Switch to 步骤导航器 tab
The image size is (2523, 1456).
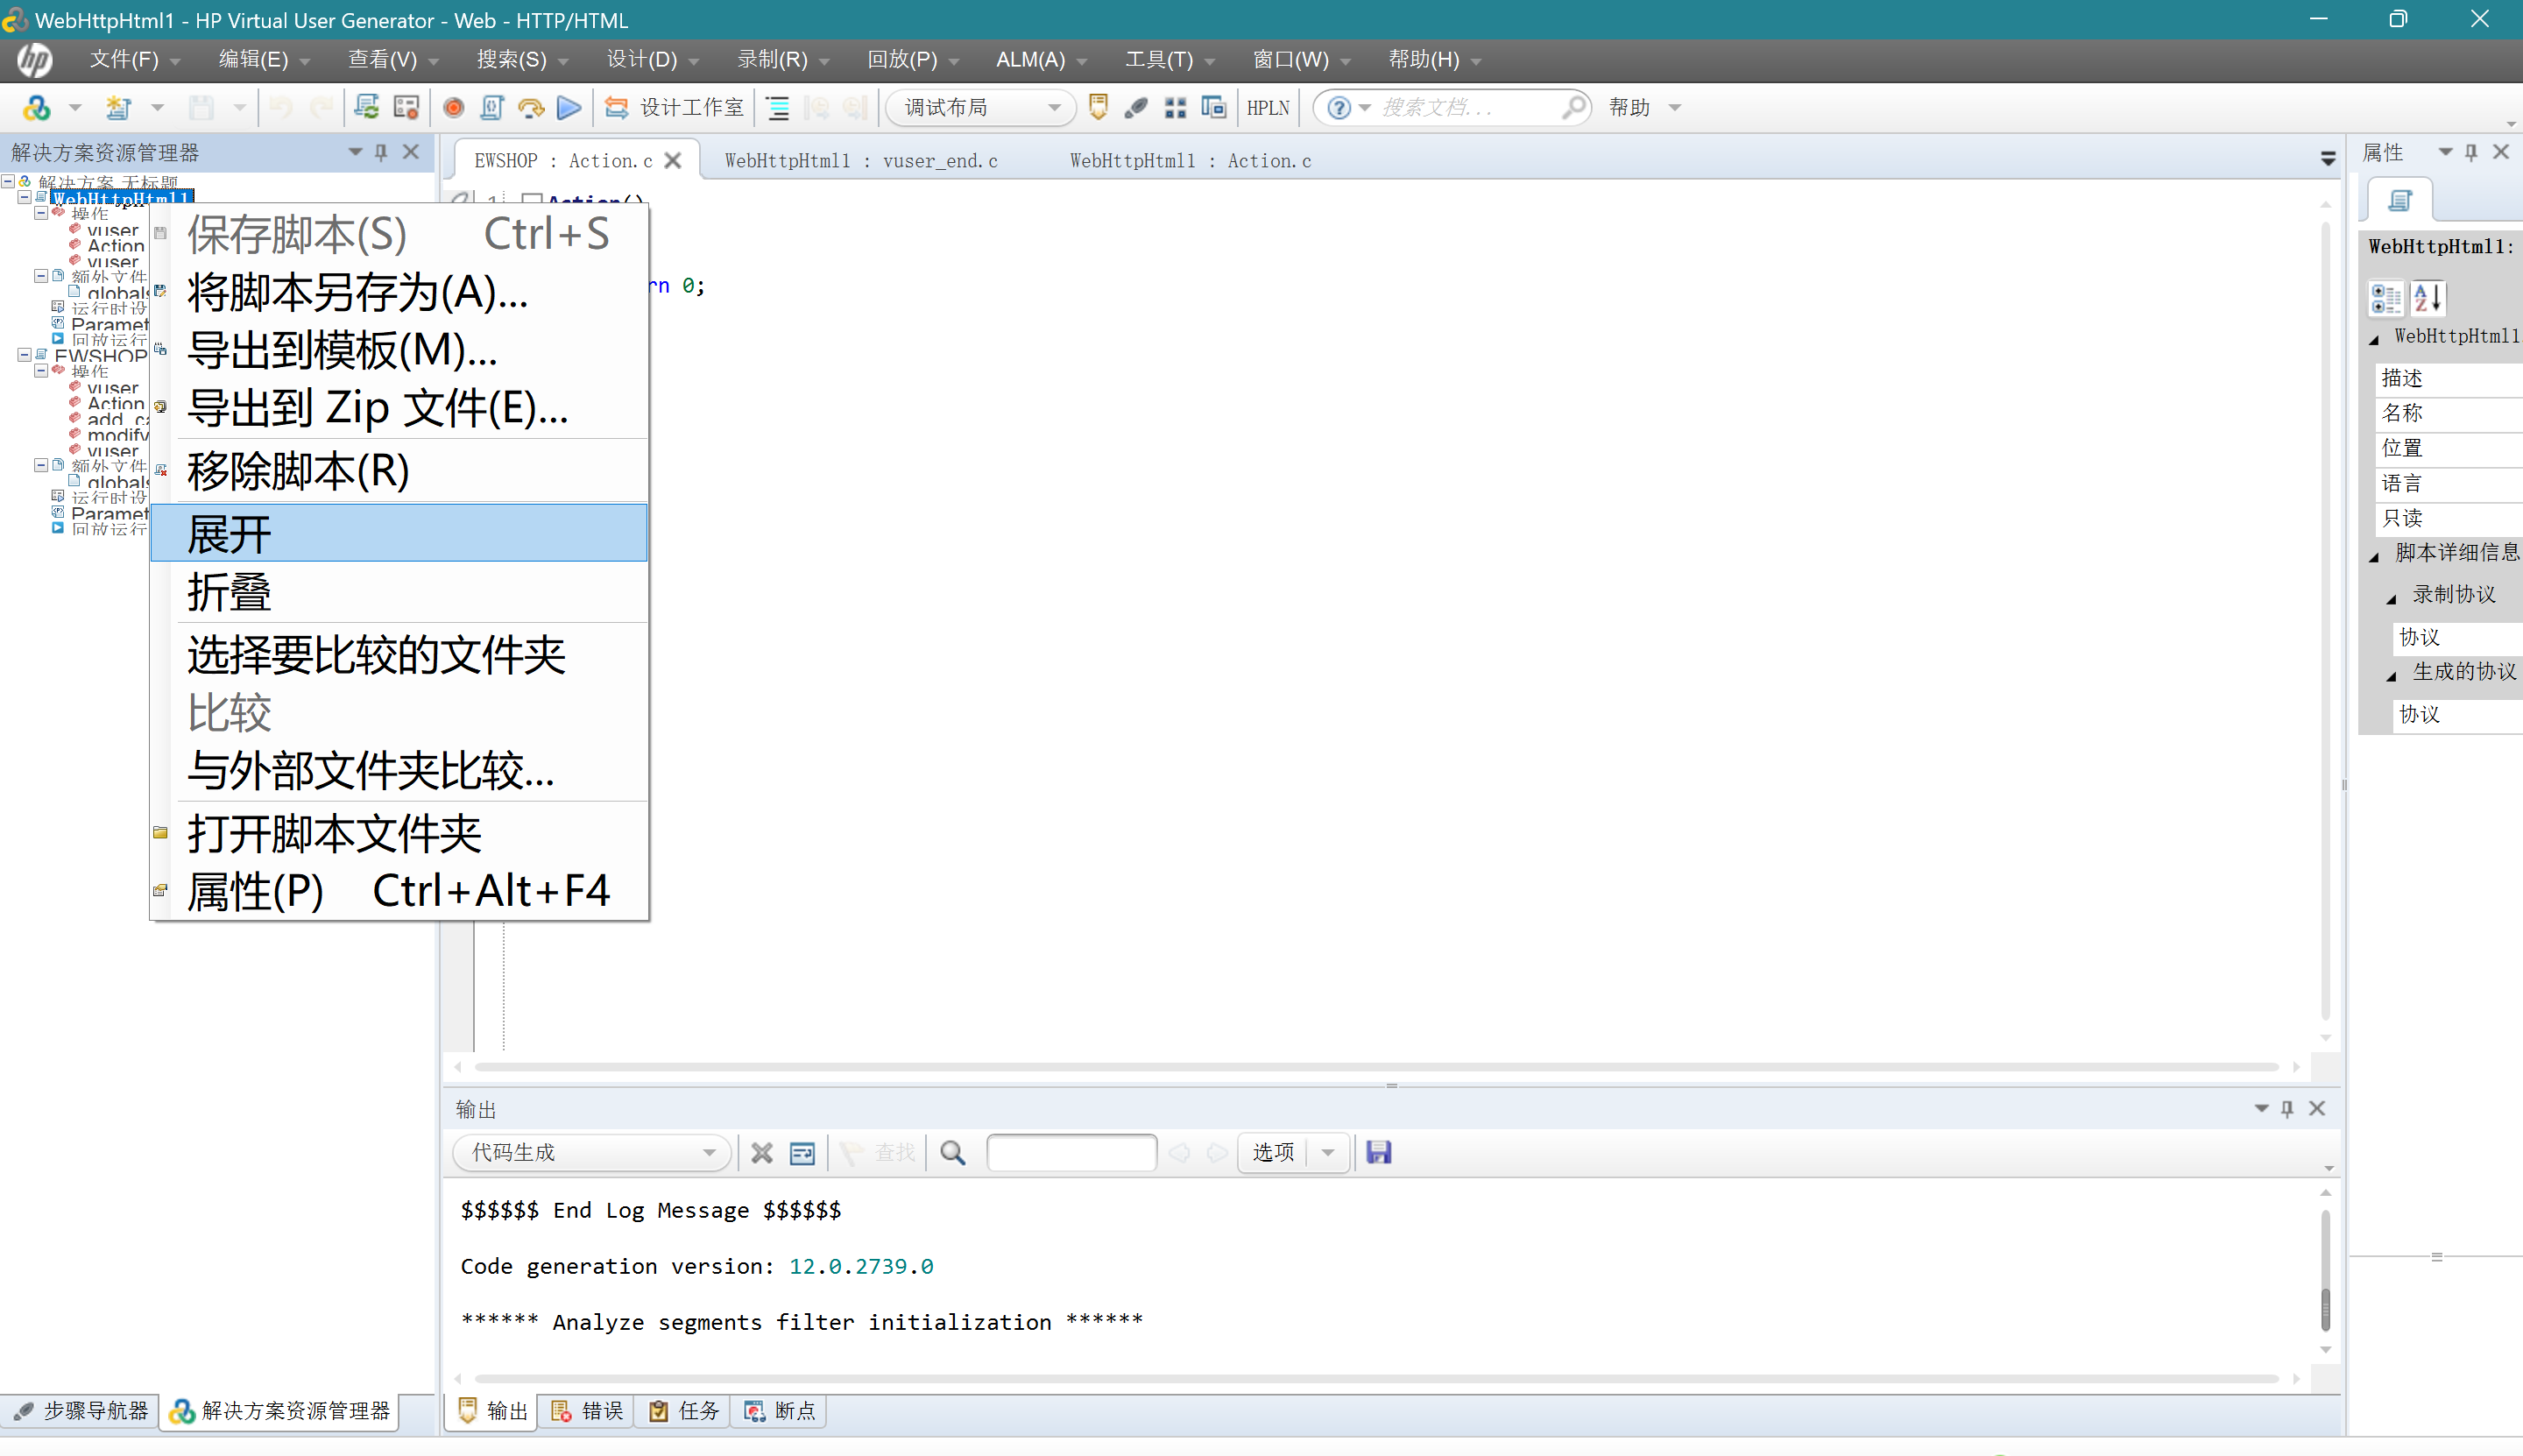(x=81, y=1411)
